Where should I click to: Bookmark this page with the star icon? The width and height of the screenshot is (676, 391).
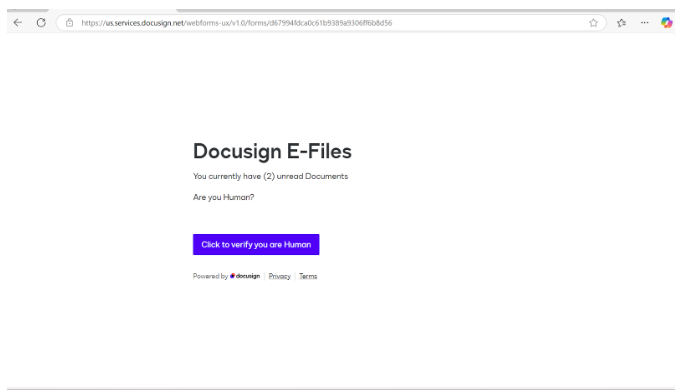[593, 23]
